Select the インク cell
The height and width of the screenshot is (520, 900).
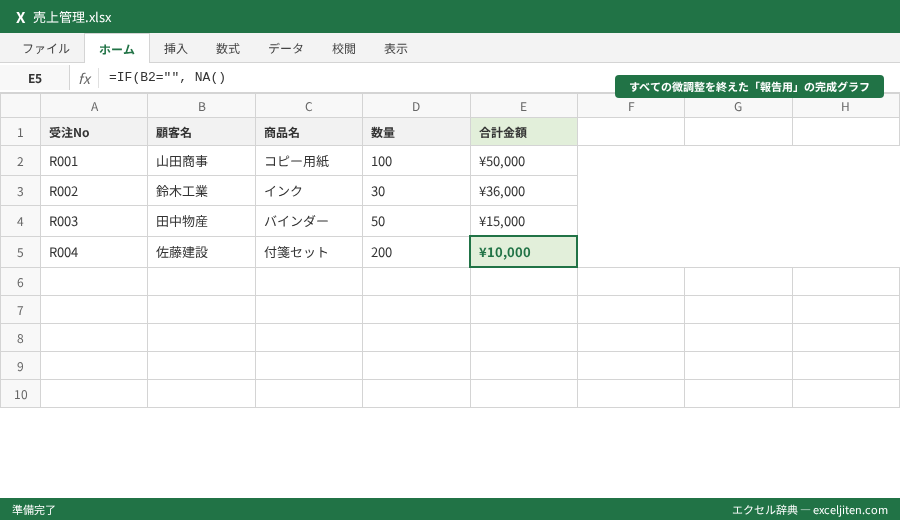(309, 191)
